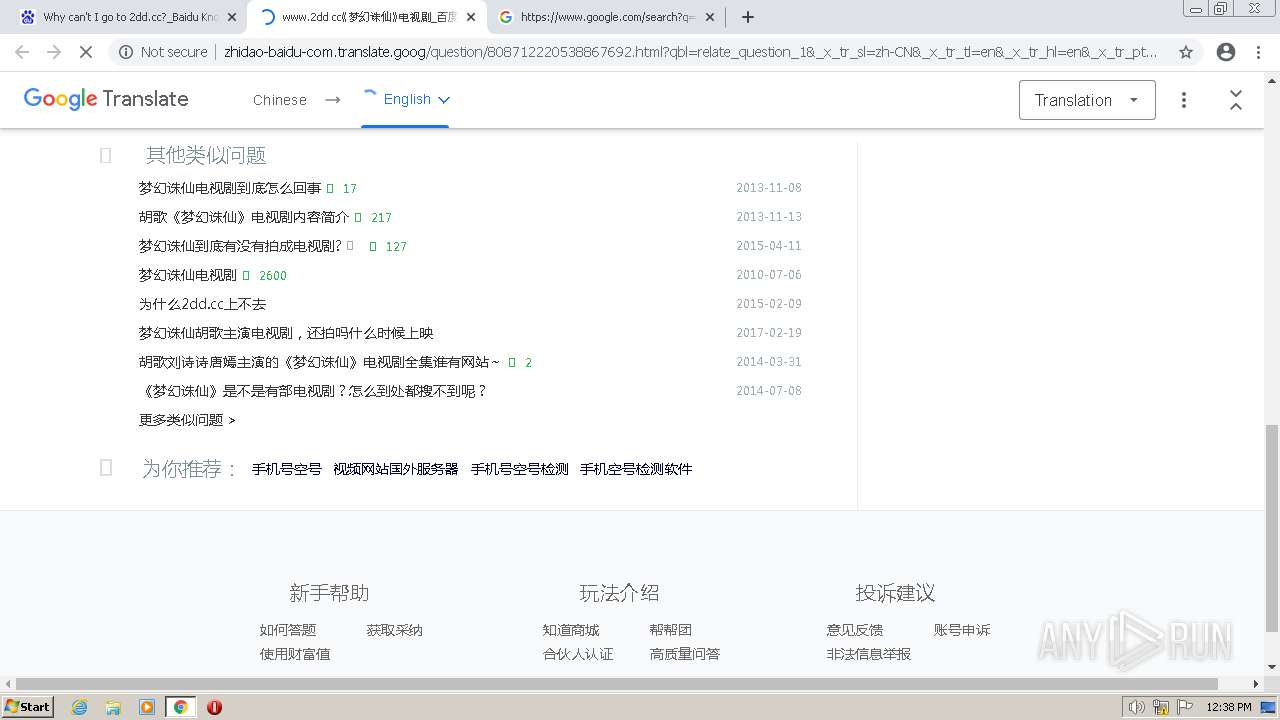Open the Chrome profile avatar
Viewport: 1280px width, 720px height.
[x=1226, y=52]
